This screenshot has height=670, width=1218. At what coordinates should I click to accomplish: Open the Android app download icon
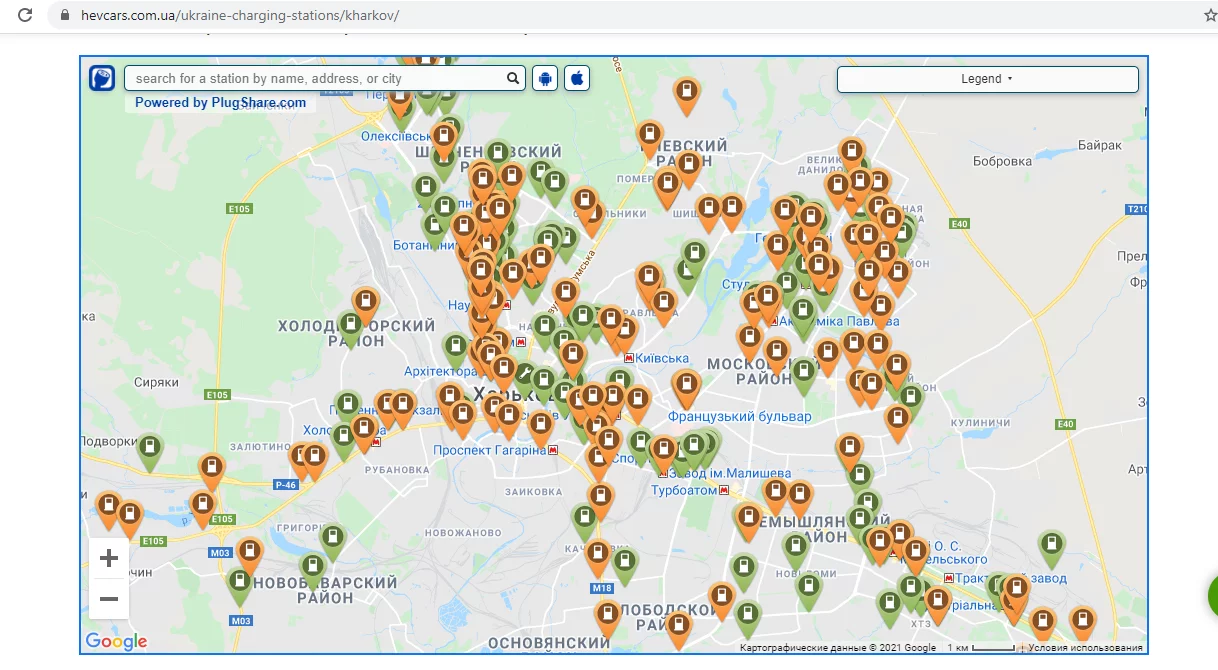[545, 78]
